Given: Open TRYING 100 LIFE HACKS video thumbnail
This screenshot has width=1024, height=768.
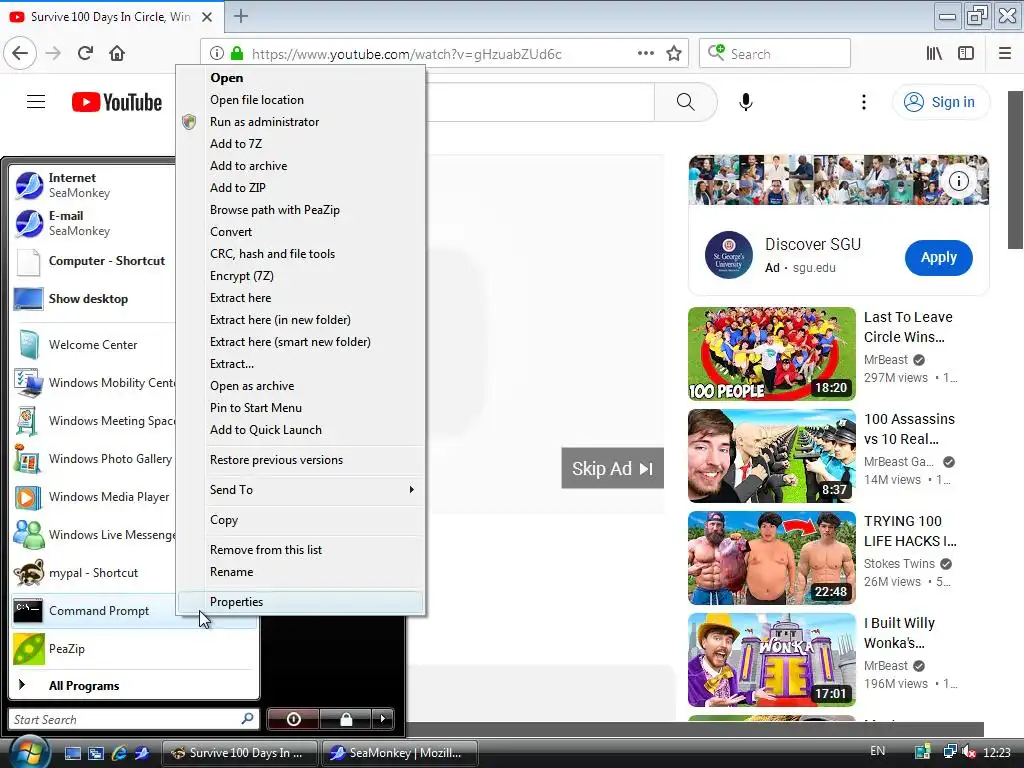Looking at the screenshot, I should [x=771, y=558].
